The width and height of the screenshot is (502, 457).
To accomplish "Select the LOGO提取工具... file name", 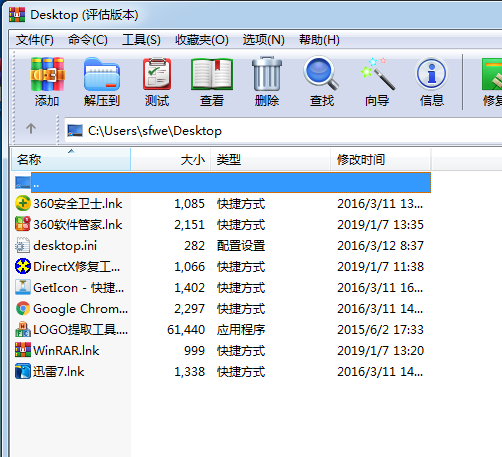I will point(80,330).
